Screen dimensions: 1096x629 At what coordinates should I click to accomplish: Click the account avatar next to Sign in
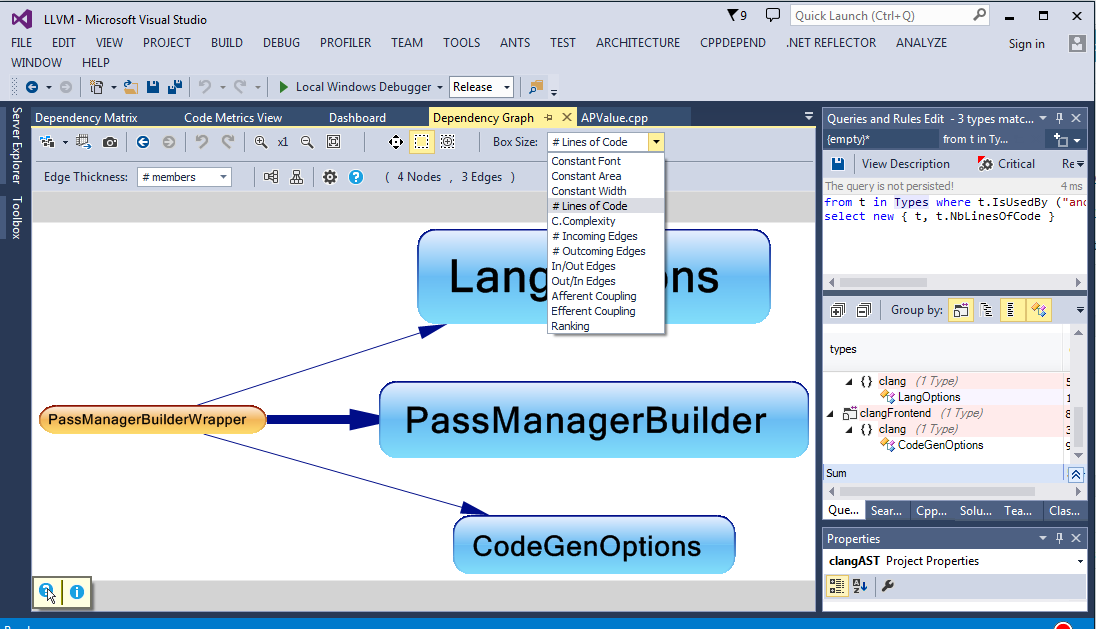click(1076, 43)
